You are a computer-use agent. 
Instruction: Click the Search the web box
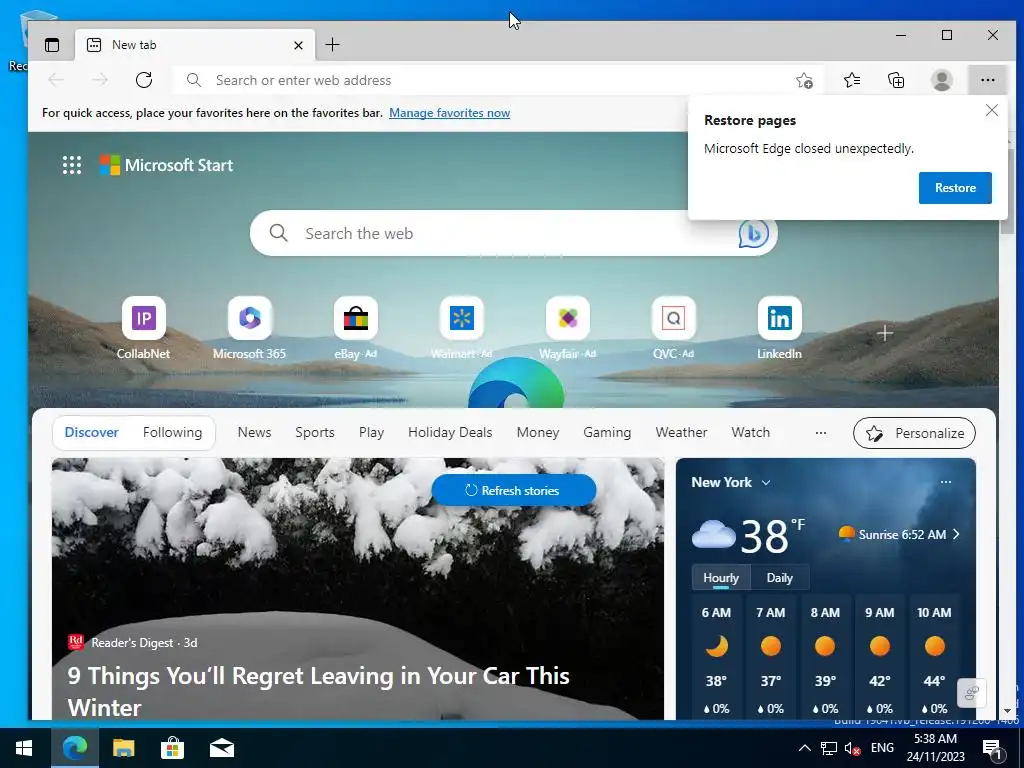[x=513, y=233]
